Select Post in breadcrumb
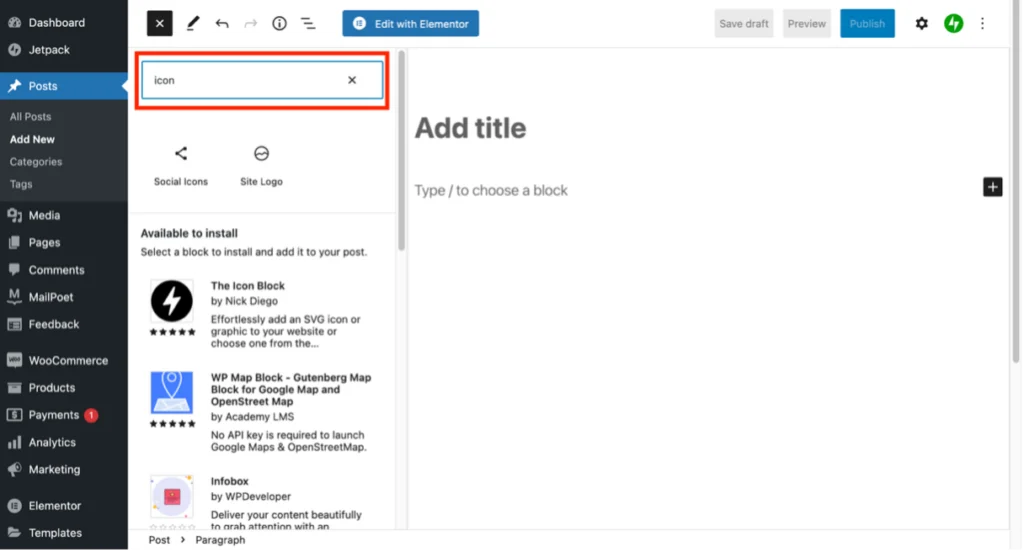Image resolution: width=1024 pixels, height=552 pixels. [159, 541]
